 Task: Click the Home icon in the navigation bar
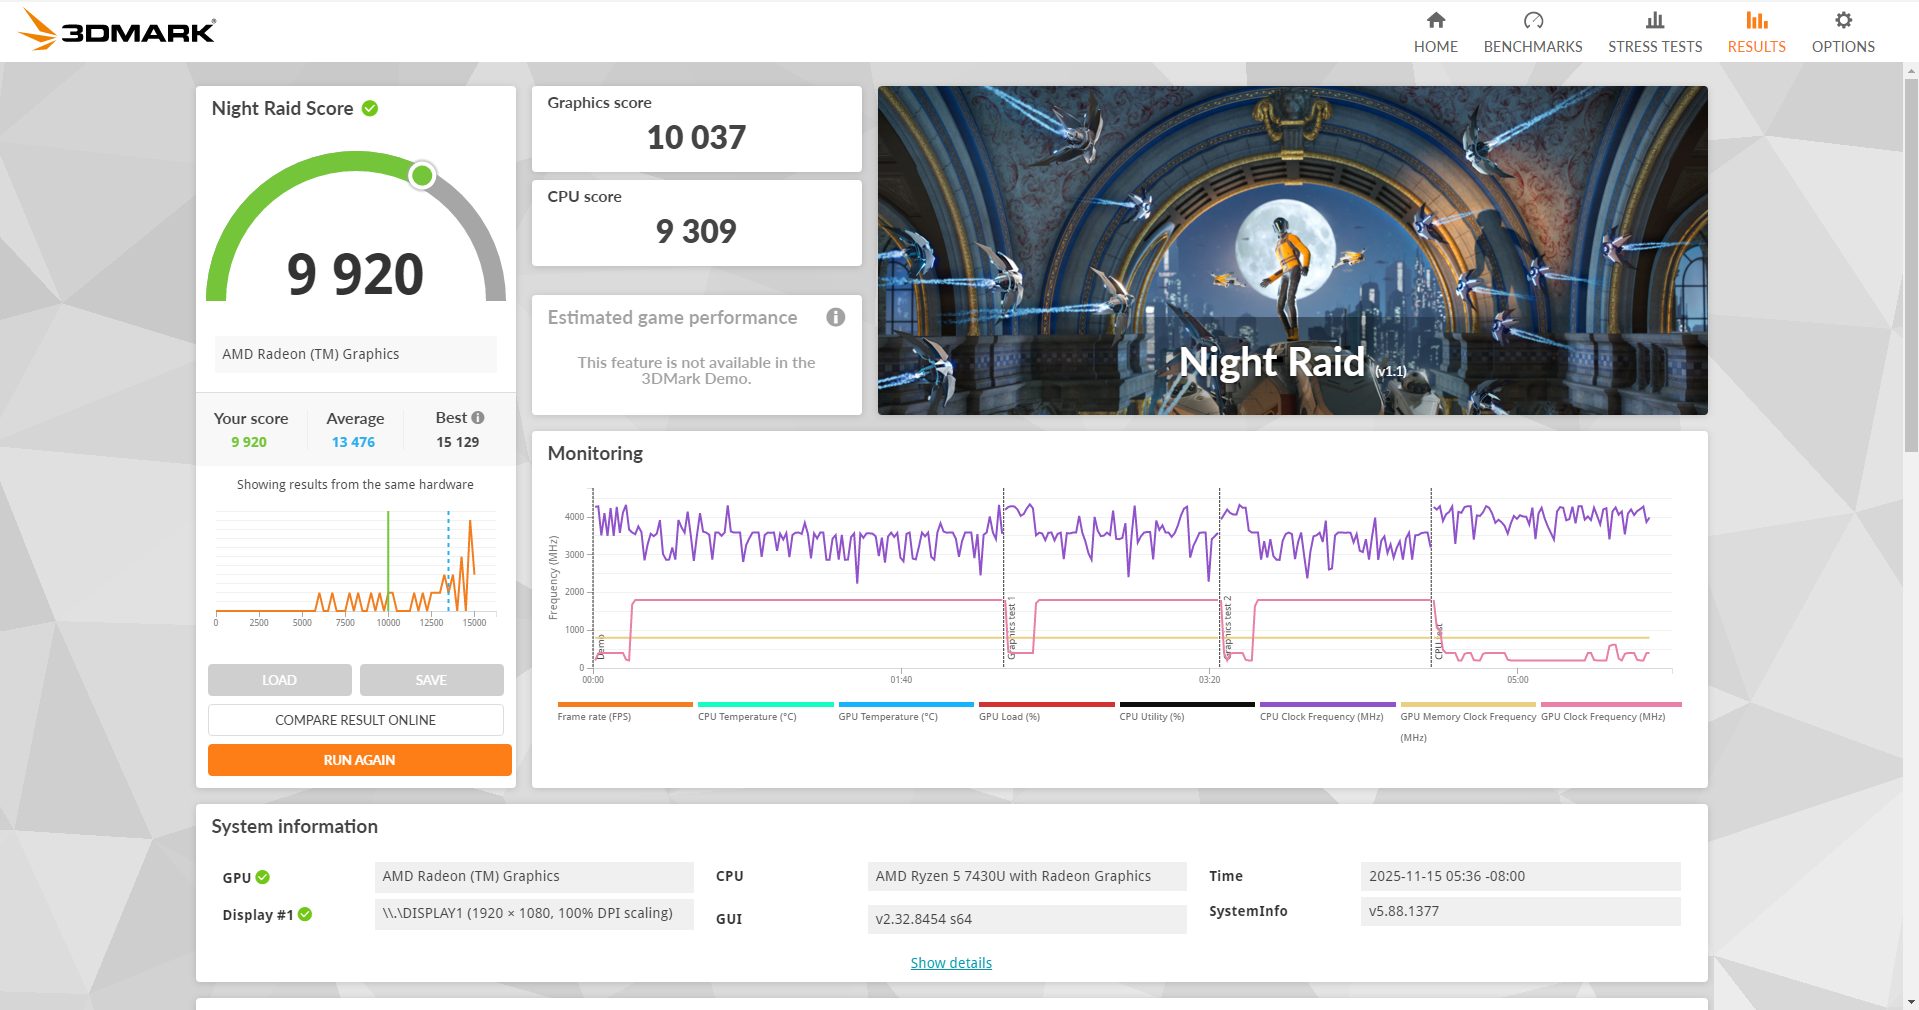pyautogui.click(x=1435, y=20)
